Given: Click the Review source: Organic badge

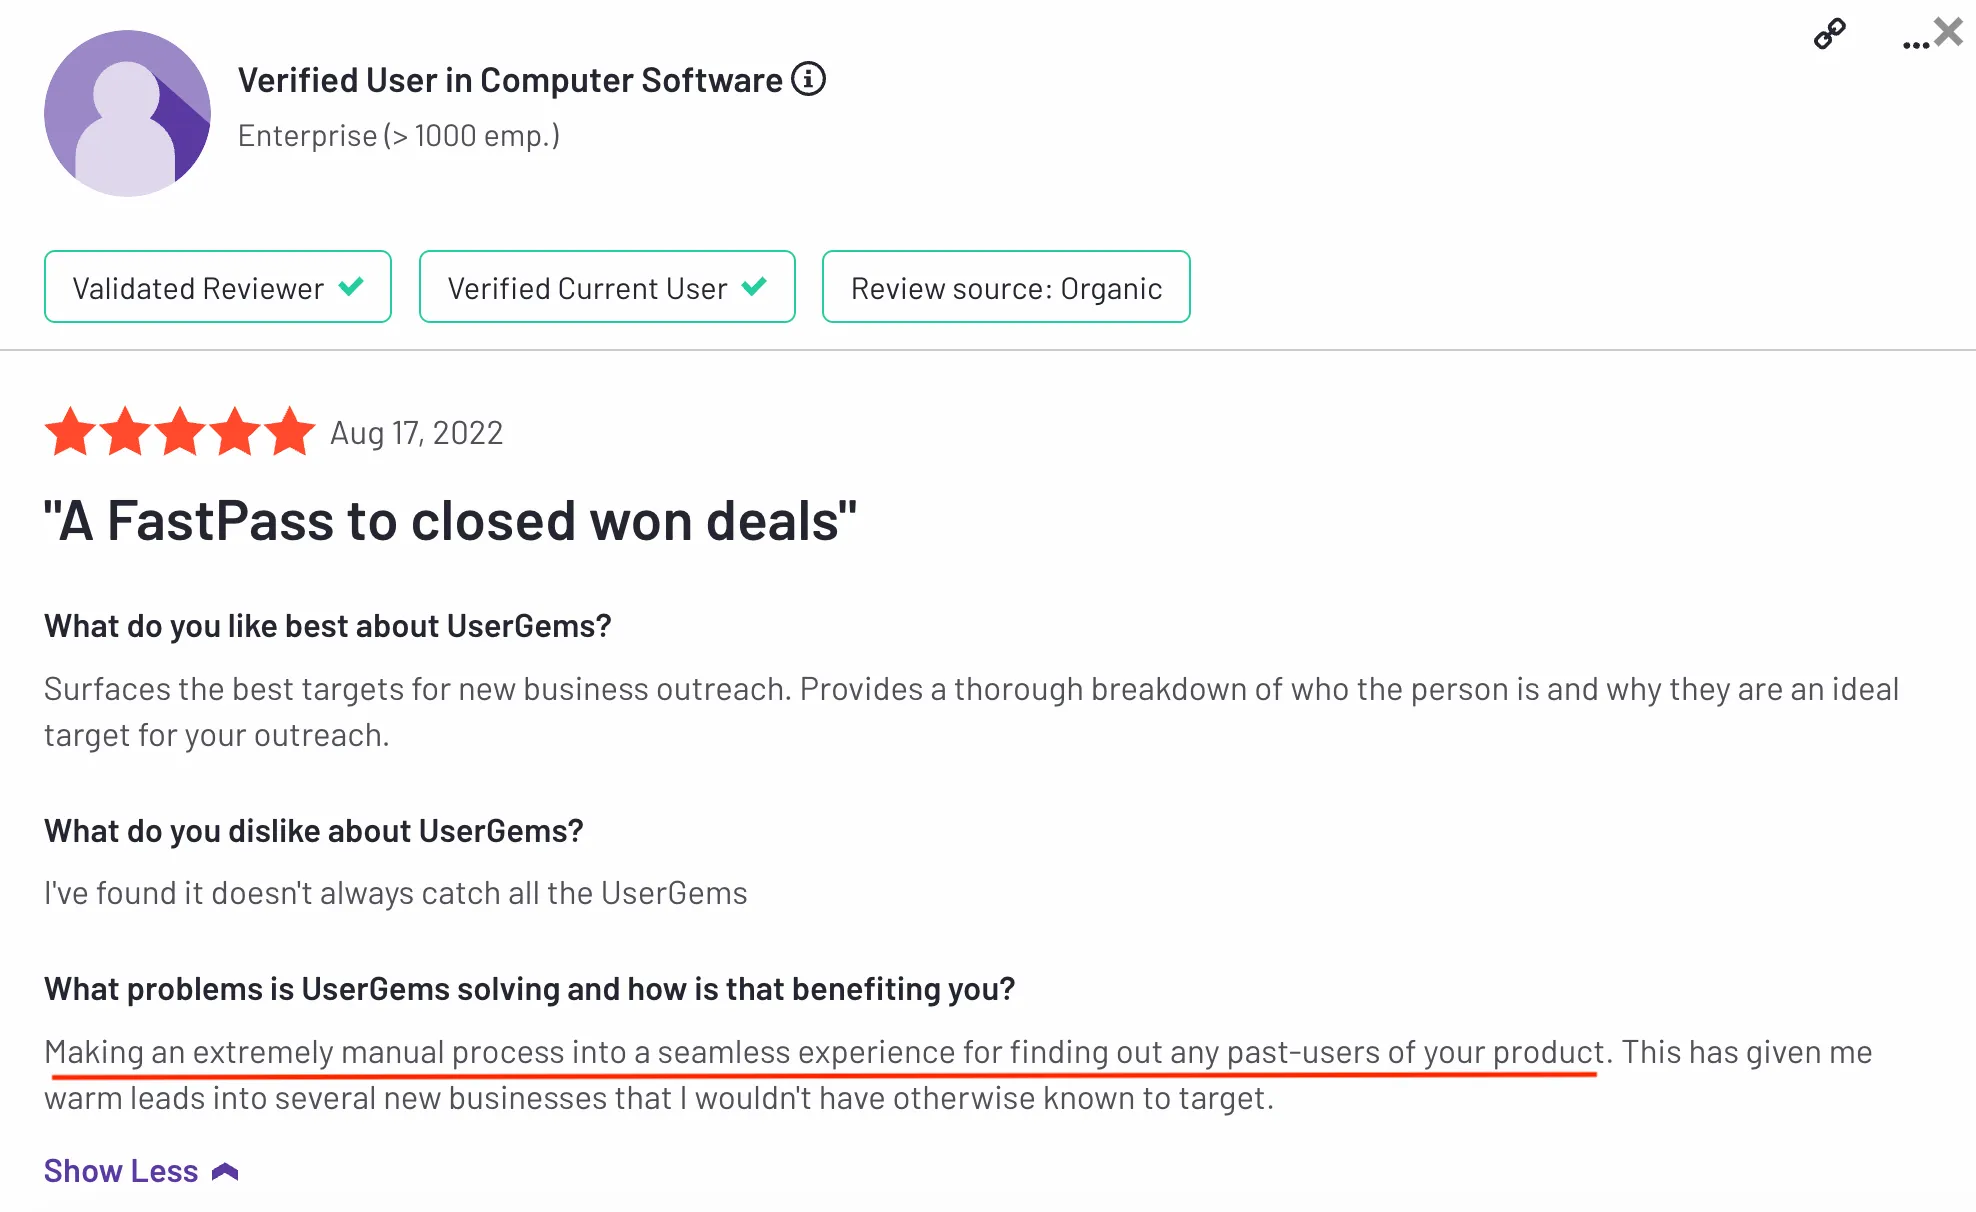Looking at the screenshot, I should (1005, 287).
